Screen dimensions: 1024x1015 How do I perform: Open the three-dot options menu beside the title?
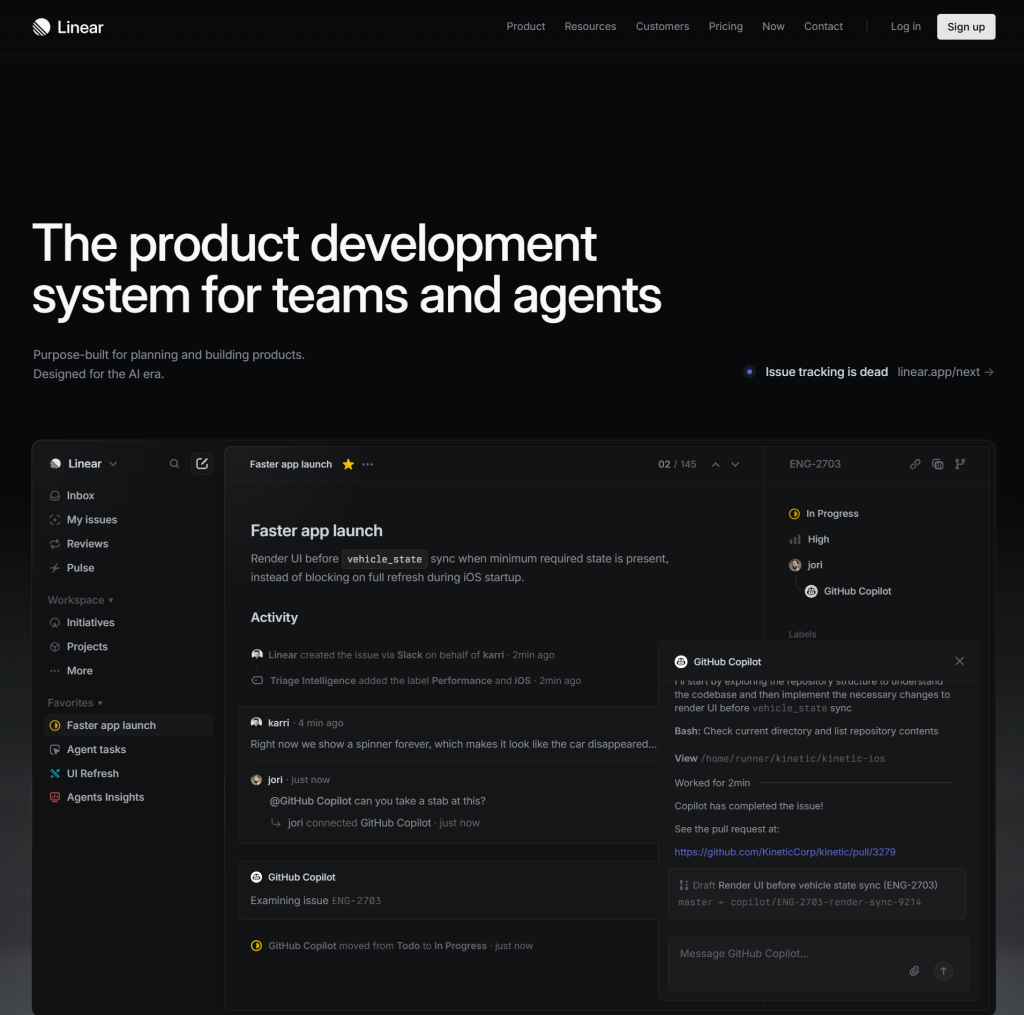click(x=368, y=464)
